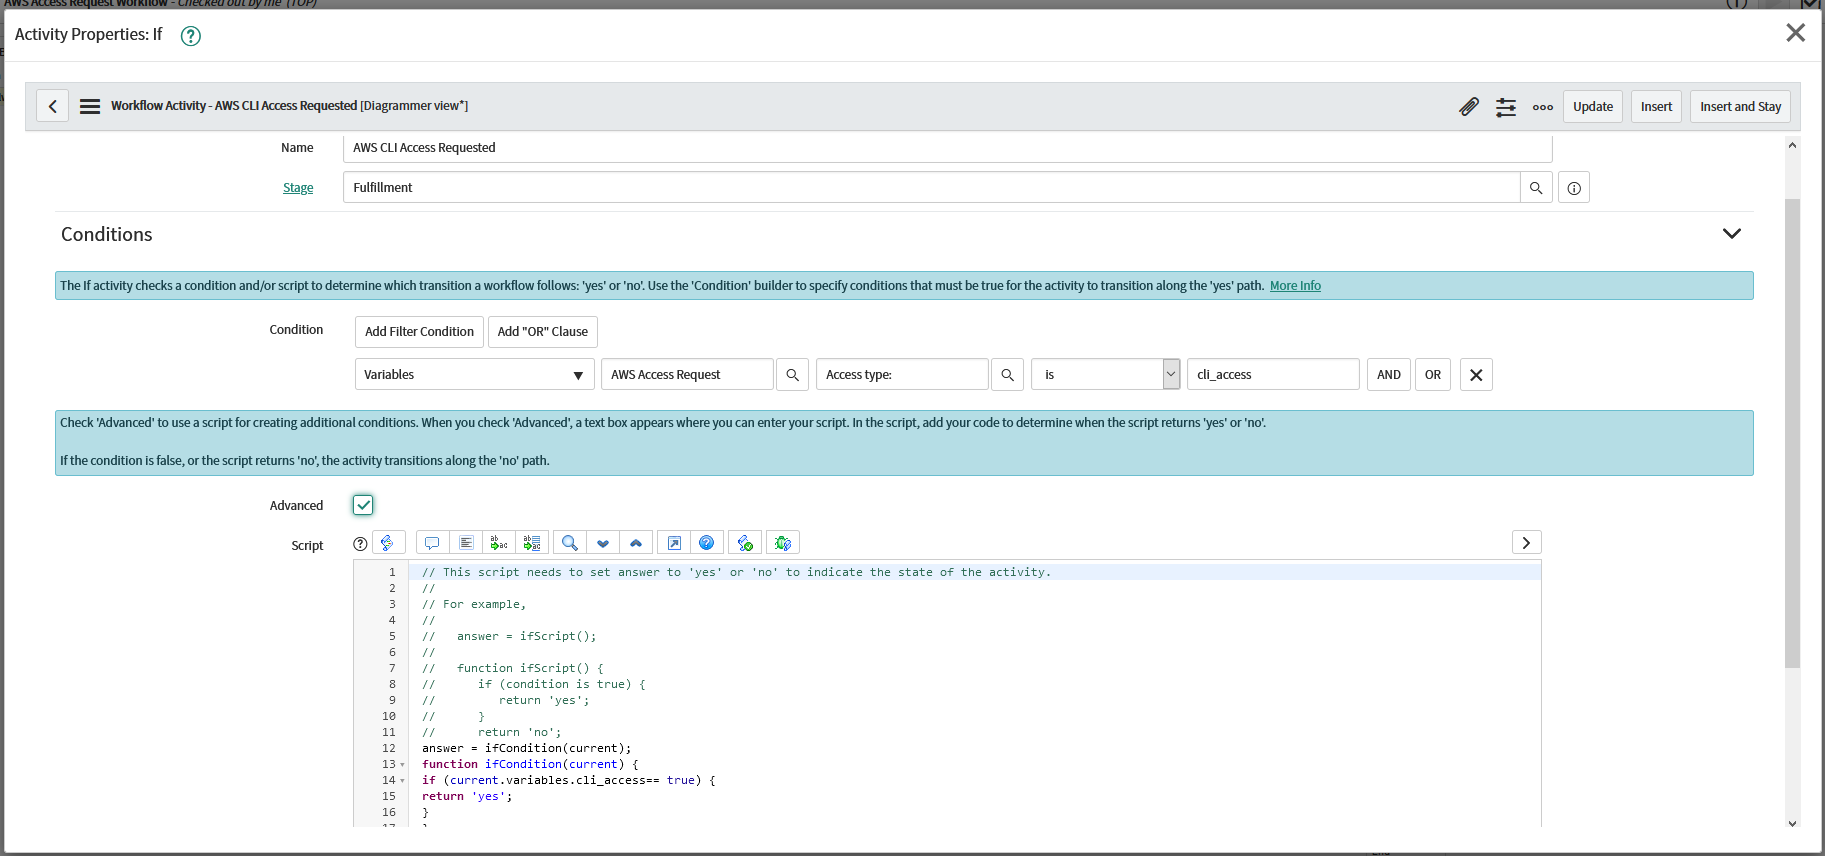
Task: Click script line 12 answer assignment
Action: point(526,748)
